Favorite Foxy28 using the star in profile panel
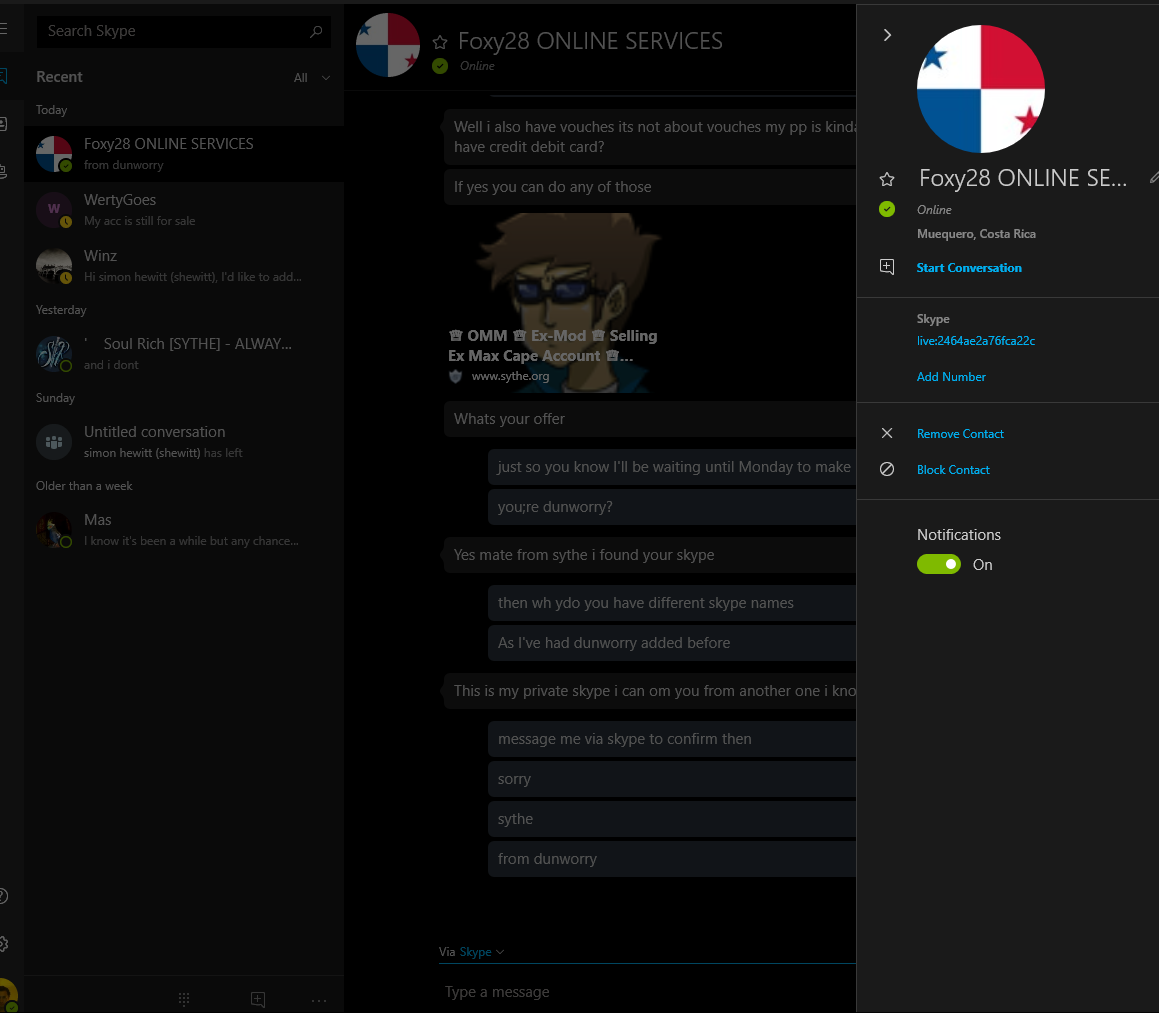 coord(887,179)
